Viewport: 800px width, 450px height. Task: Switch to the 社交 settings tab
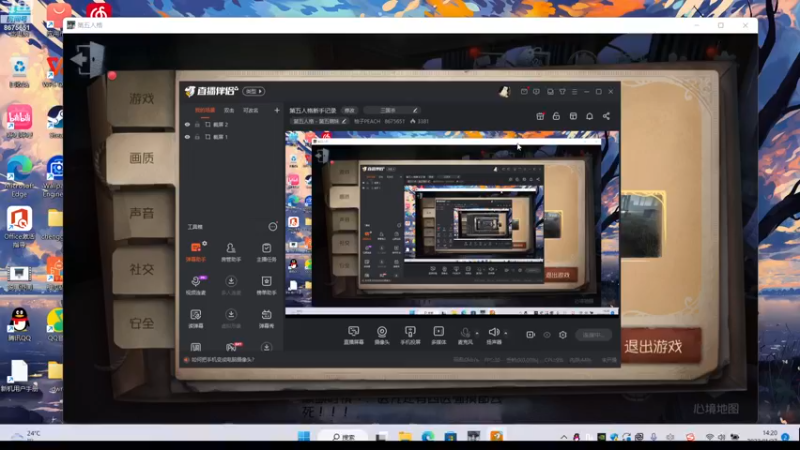[x=141, y=269]
